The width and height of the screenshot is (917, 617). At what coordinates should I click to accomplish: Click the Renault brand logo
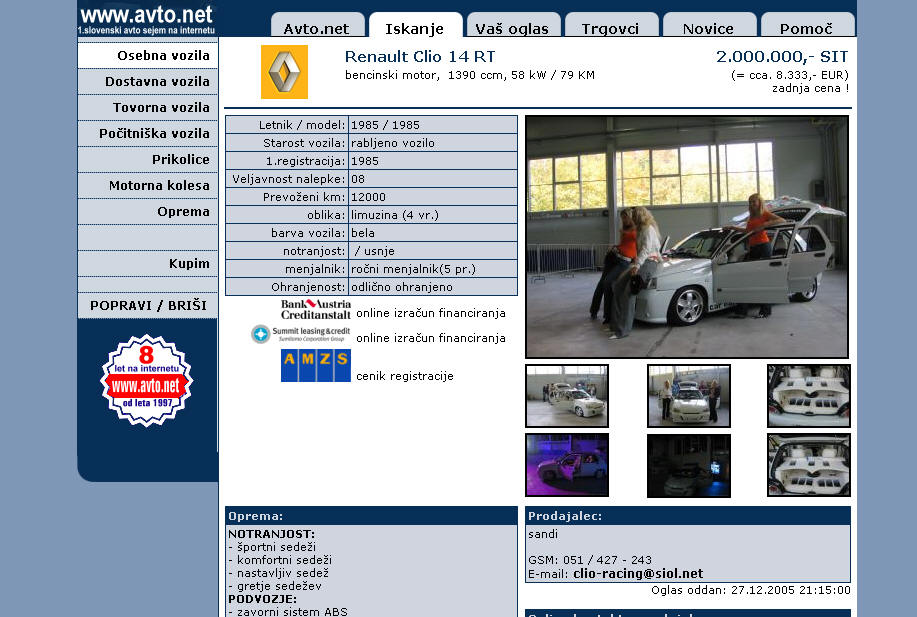point(284,72)
